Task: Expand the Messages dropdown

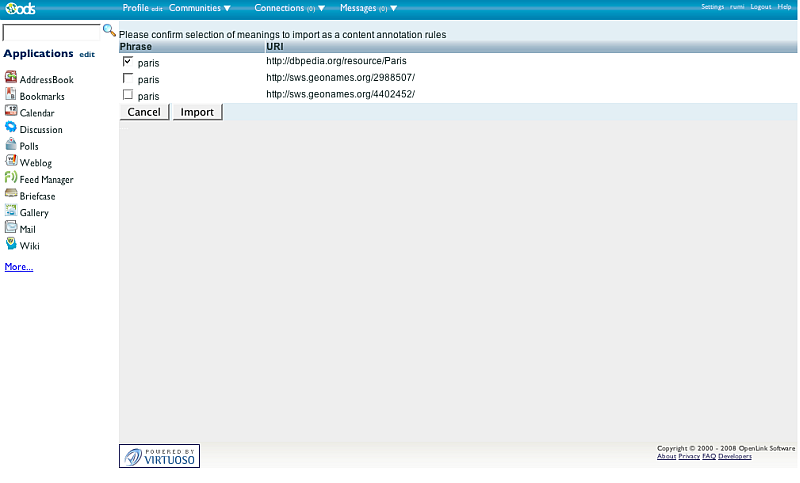Action: click(369, 8)
